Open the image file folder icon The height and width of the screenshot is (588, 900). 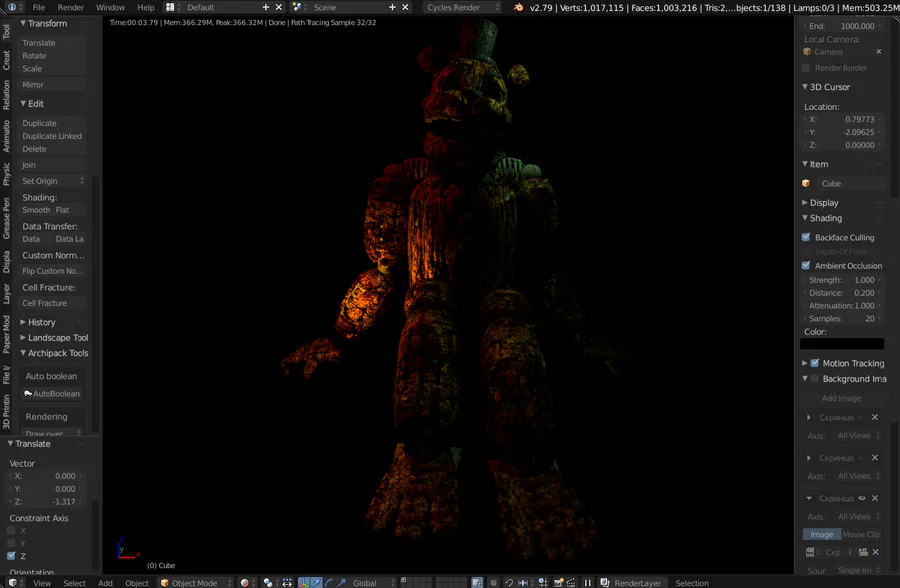coord(863,552)
